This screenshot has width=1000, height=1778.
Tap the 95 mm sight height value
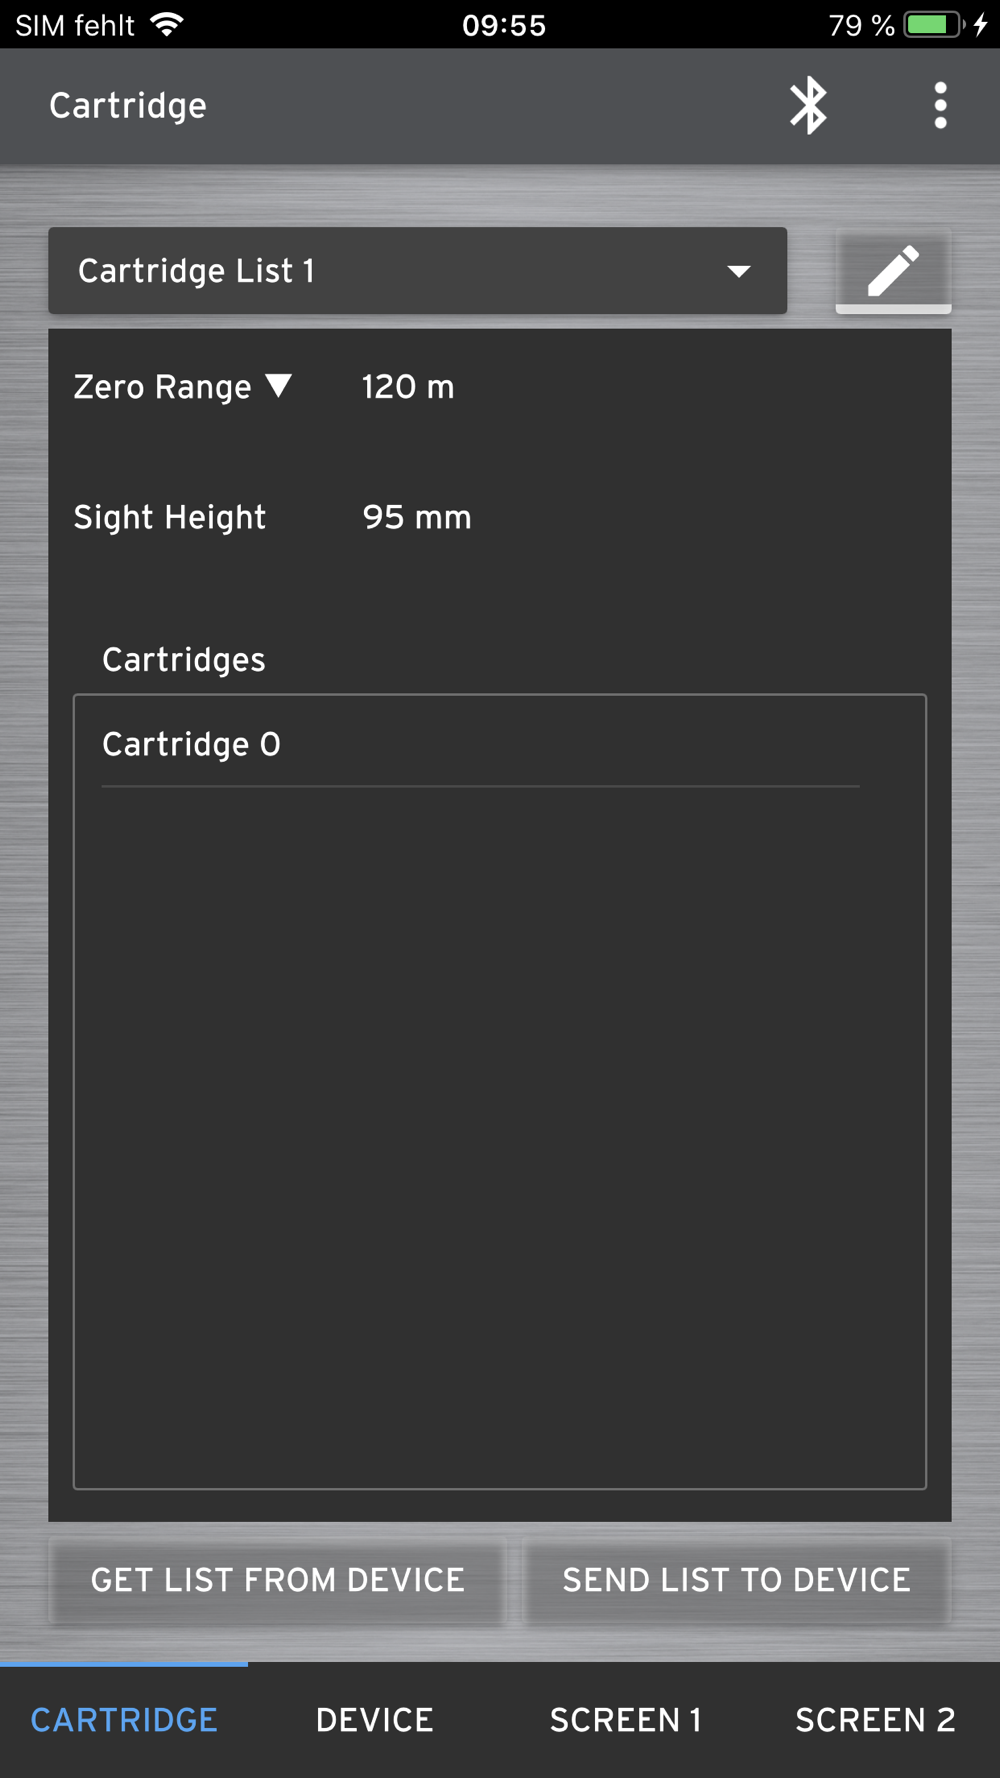click(x=417, y=517)
